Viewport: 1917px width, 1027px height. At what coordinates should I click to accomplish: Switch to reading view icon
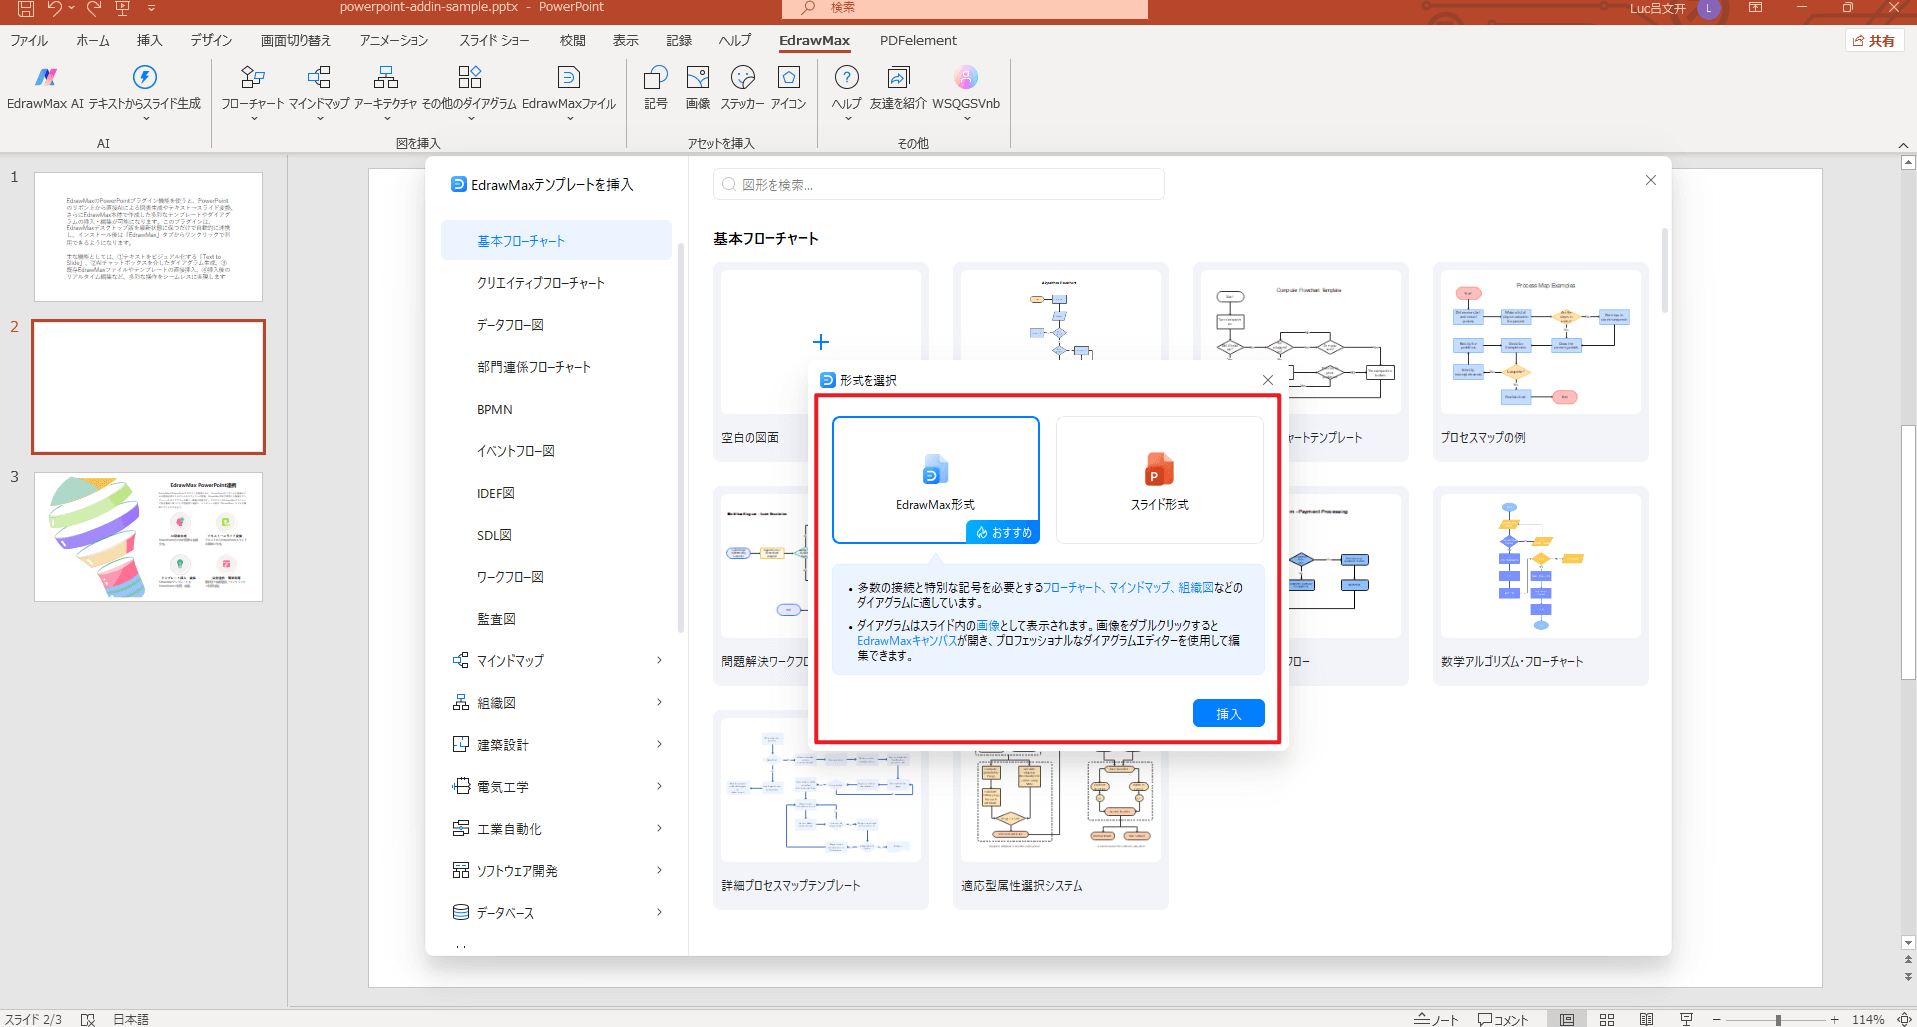(1646, 1020)
